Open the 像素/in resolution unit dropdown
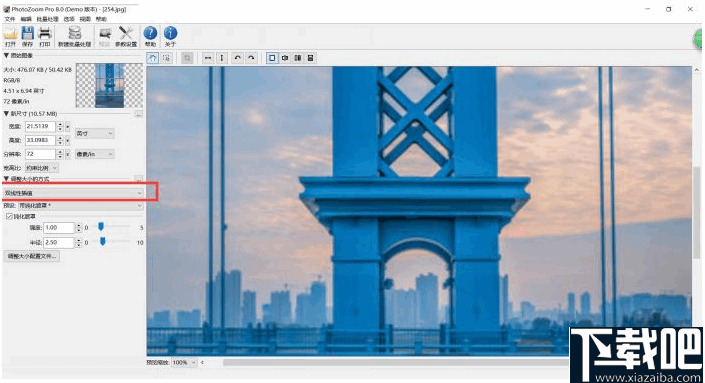 (x=94, y=154)
